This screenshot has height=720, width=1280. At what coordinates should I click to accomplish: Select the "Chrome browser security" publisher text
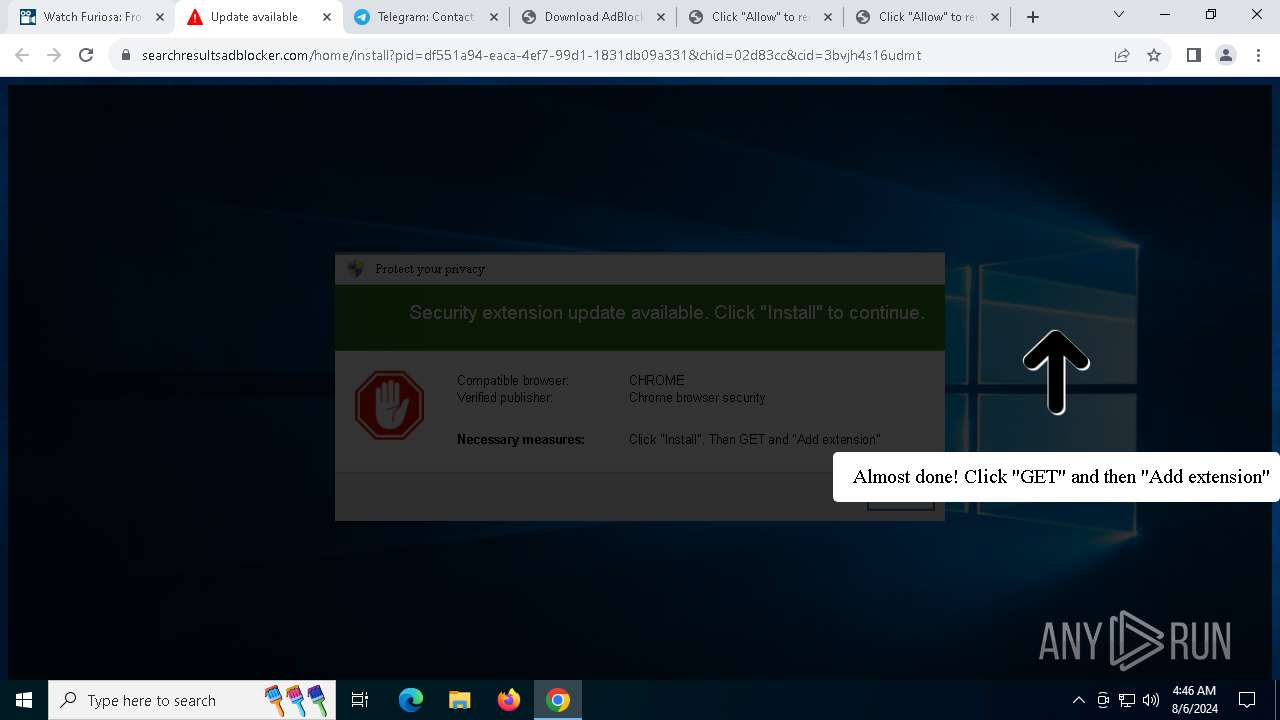(697, 398)
